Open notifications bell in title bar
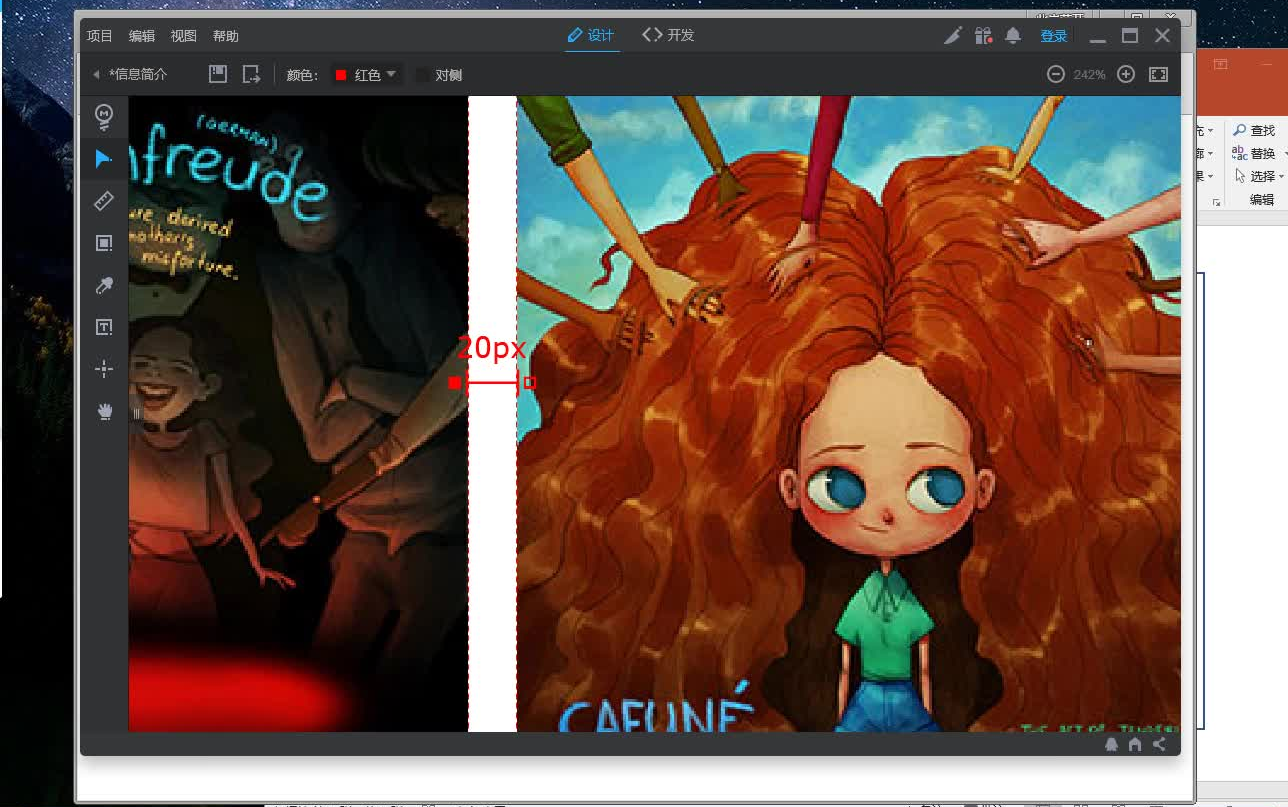Image resolution: width=1288 pixels, height=807 pixels. (x=1013, y=36)
